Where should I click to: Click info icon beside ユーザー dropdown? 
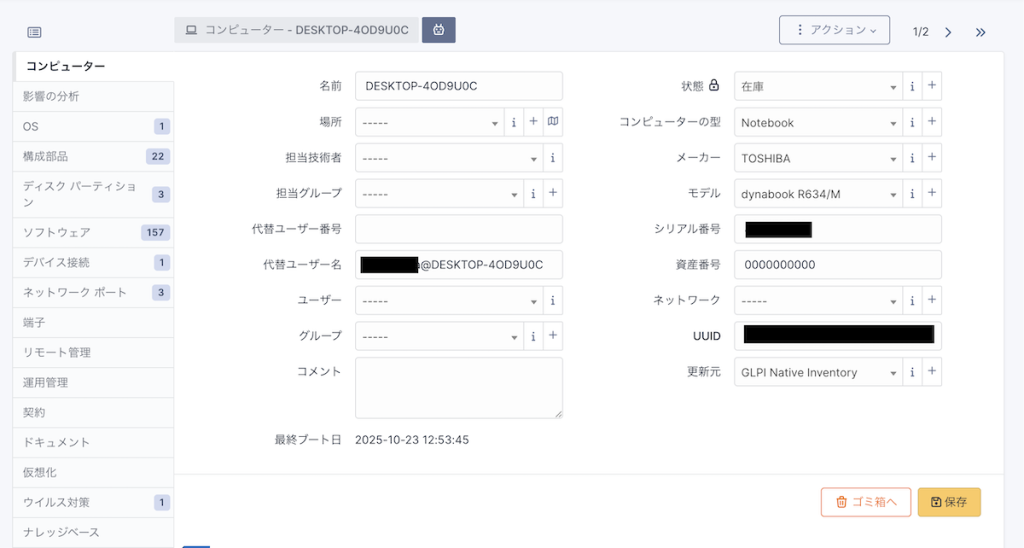[553, 301]
